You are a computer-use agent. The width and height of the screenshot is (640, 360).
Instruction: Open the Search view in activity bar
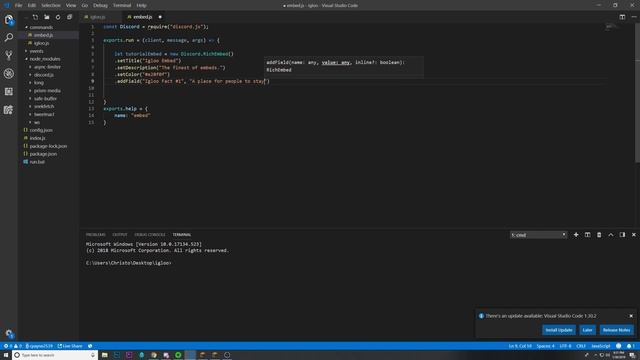coord(9,38)
